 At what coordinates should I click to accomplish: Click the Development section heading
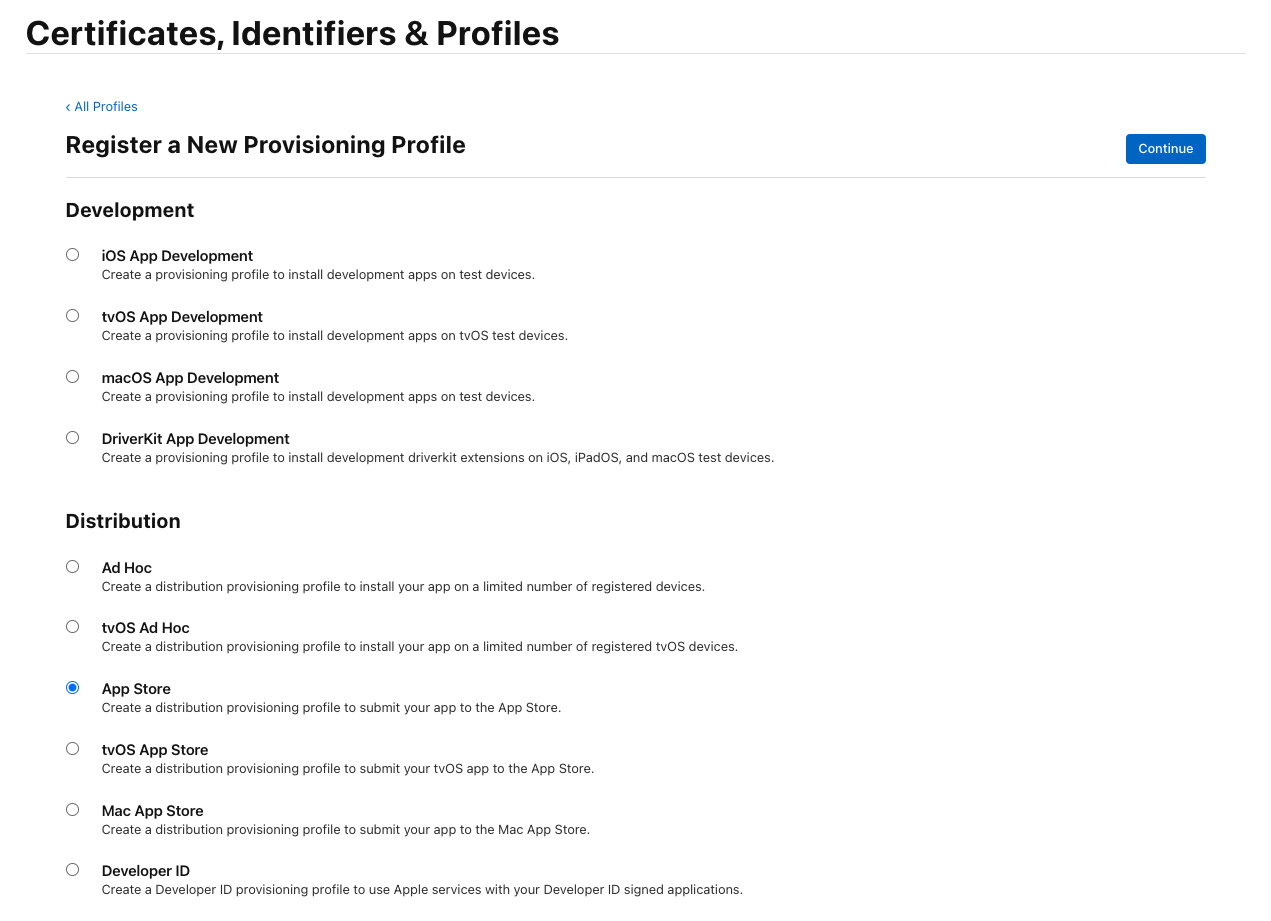130,210
